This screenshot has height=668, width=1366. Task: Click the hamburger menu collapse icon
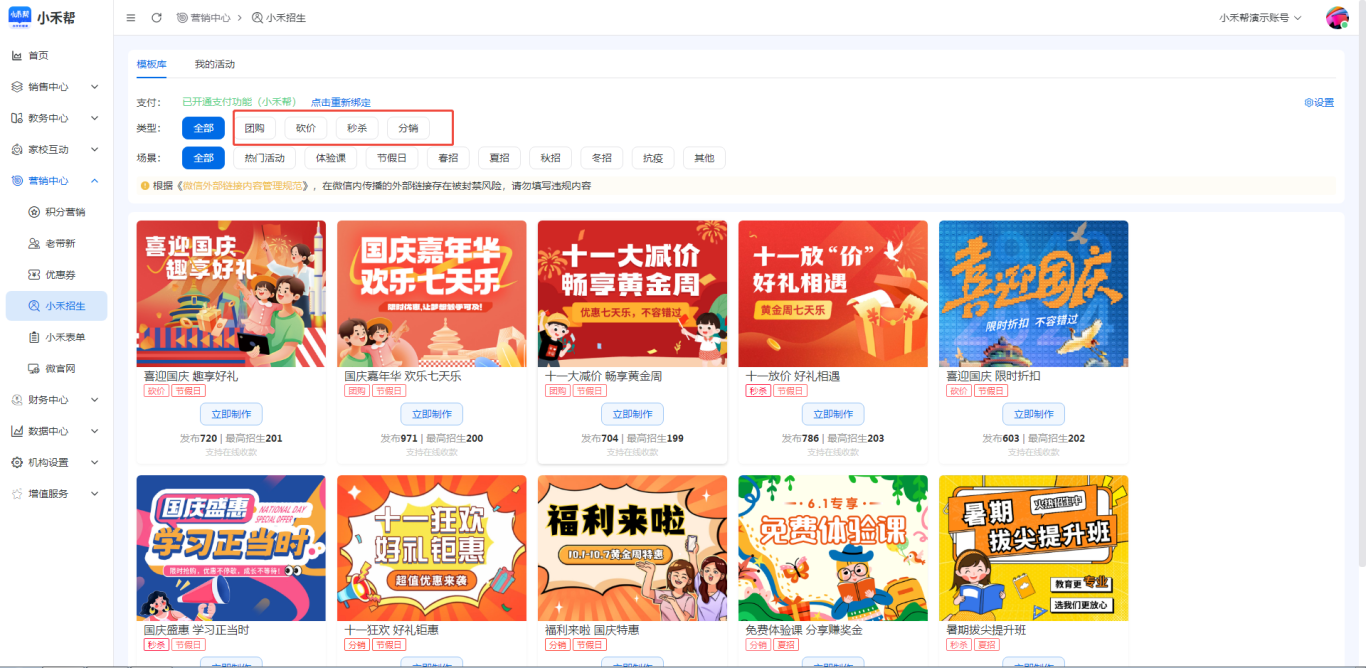click(x=131, y=18)
